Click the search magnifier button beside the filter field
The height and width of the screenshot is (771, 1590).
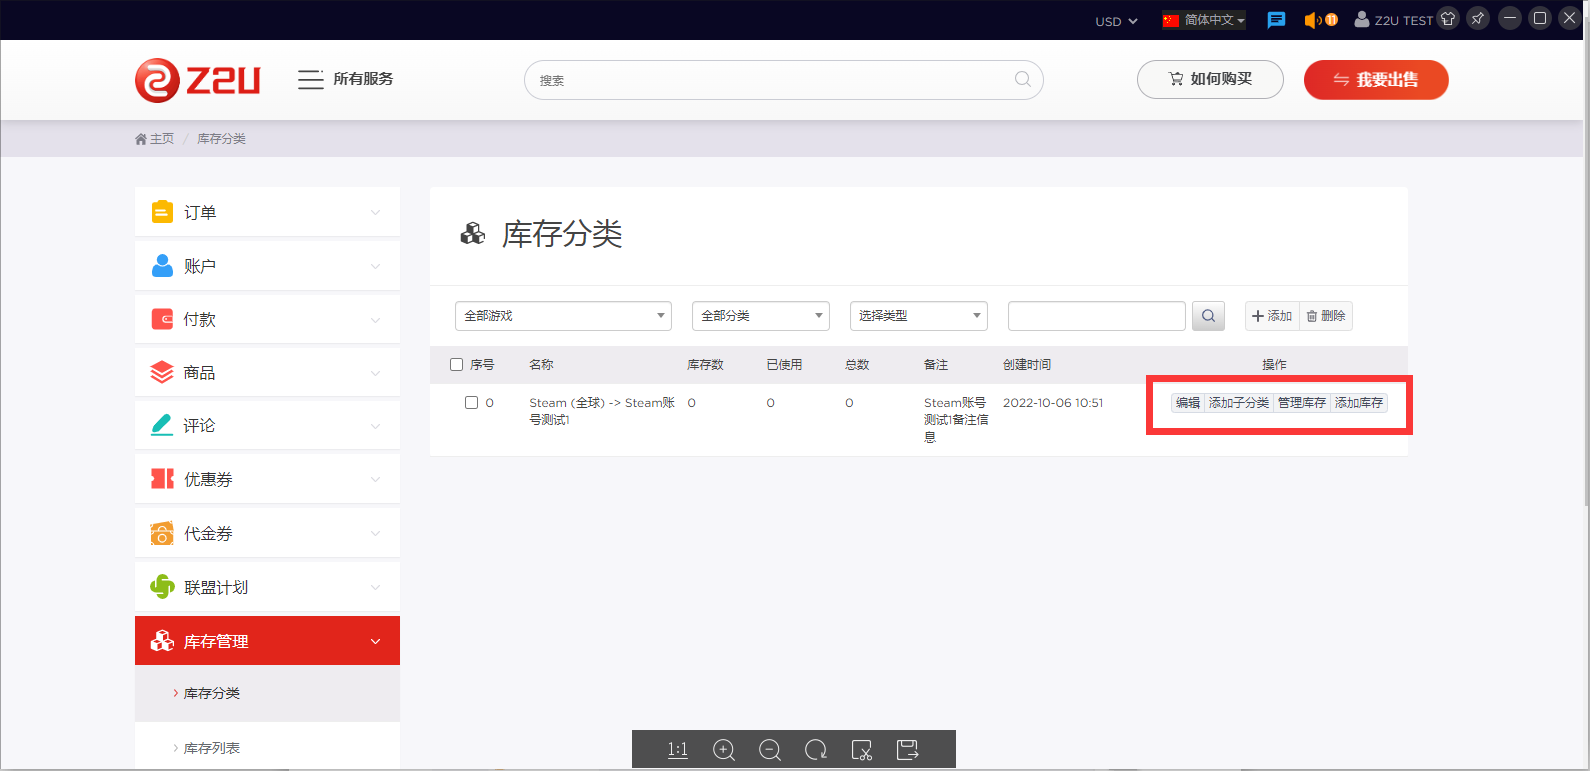[x=1208, y=316]
